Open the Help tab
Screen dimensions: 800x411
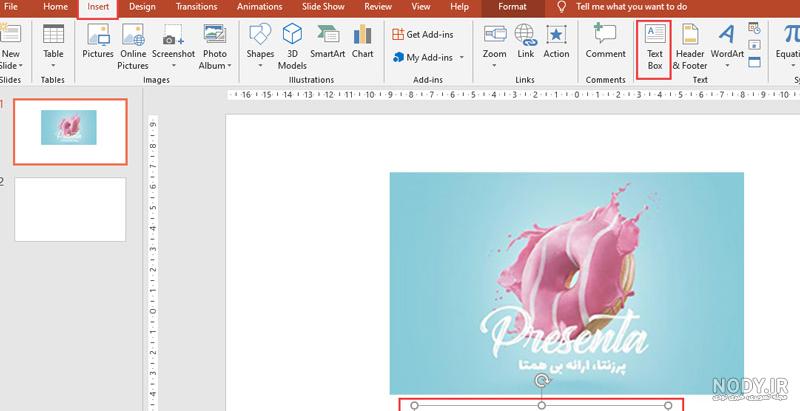click(459, 7)
